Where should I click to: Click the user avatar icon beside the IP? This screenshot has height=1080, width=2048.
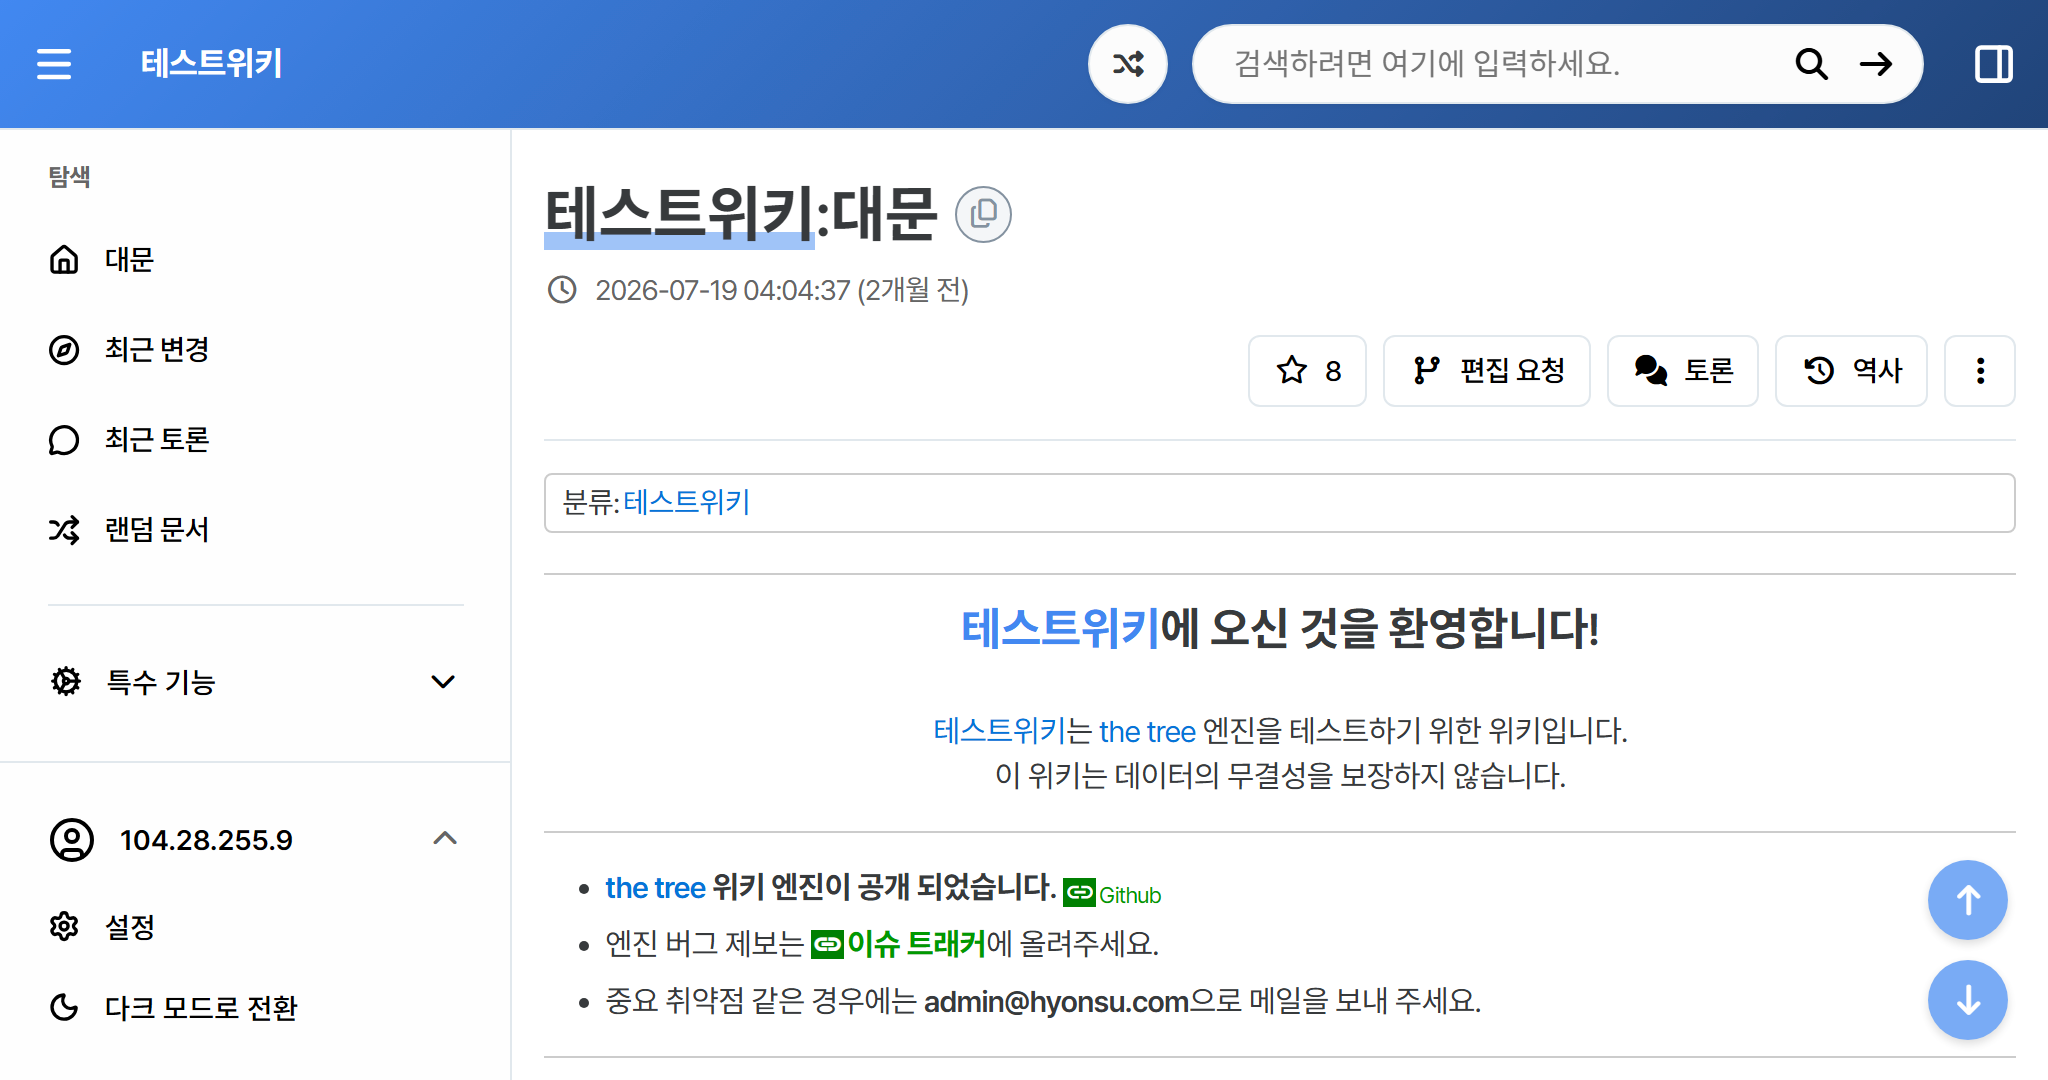[72, 840]
